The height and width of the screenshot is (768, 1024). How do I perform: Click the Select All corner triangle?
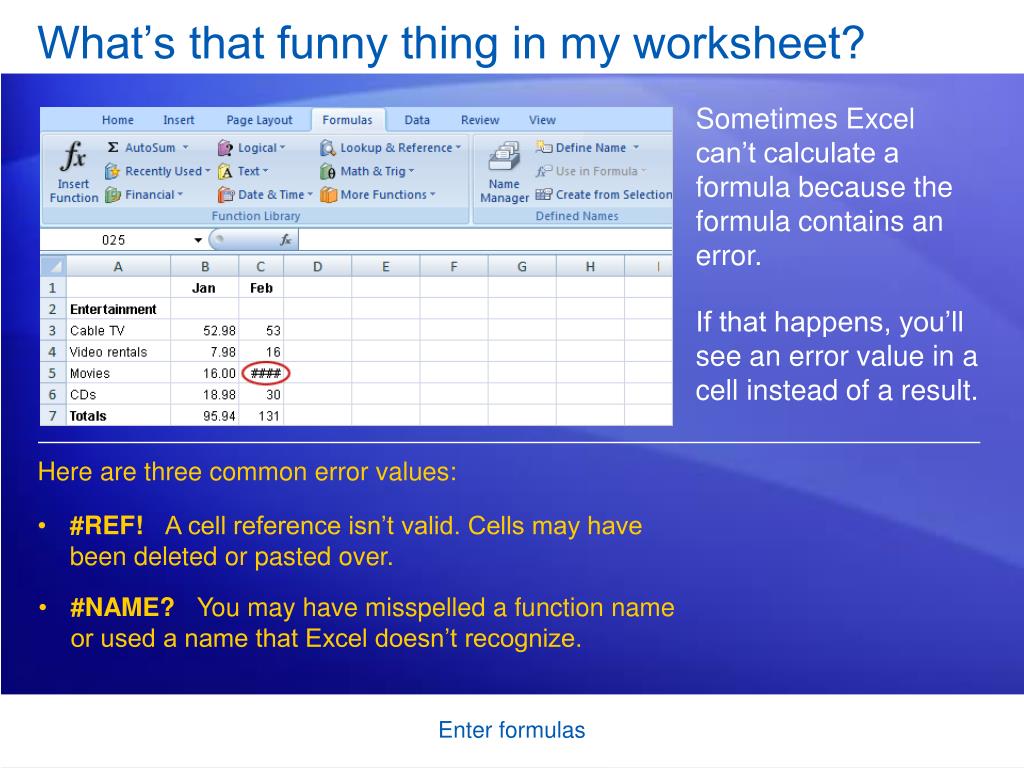pyautogui.click(x=54, y=266)
